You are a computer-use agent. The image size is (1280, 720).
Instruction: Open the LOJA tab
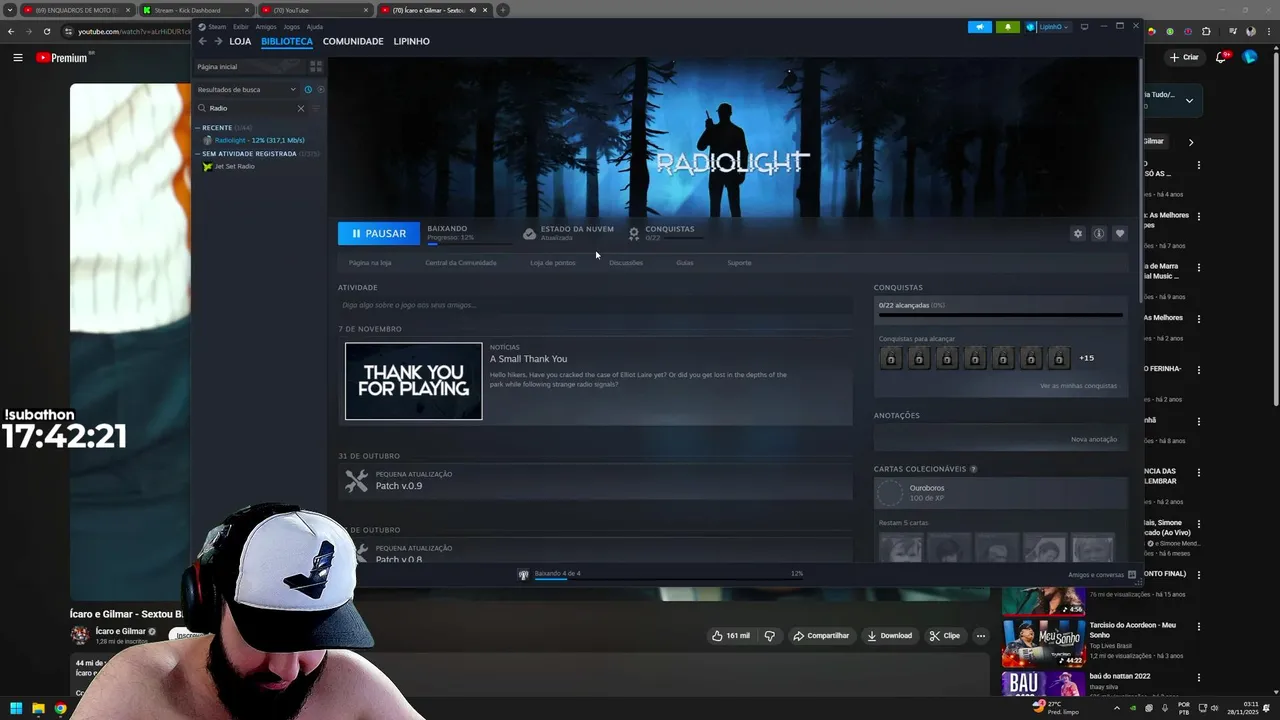(240, 42)
